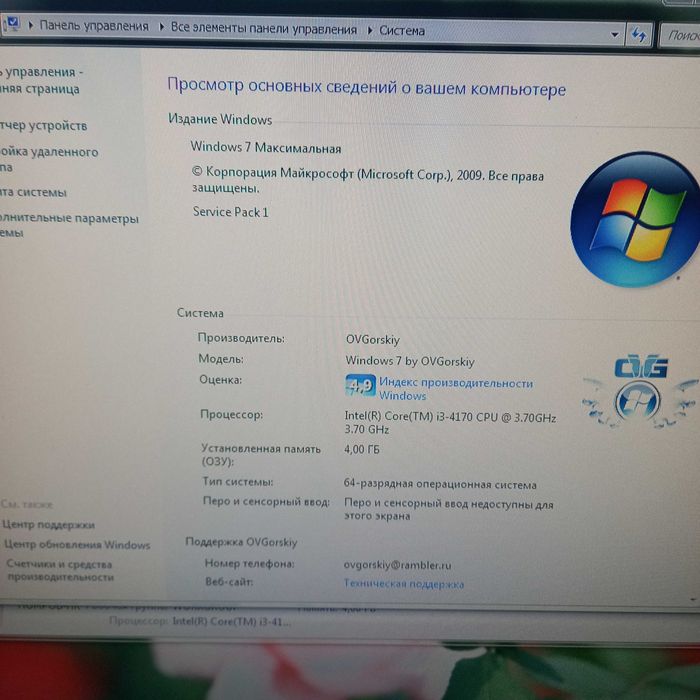Click the Windows 7 logo orb image

coord(635,219)
